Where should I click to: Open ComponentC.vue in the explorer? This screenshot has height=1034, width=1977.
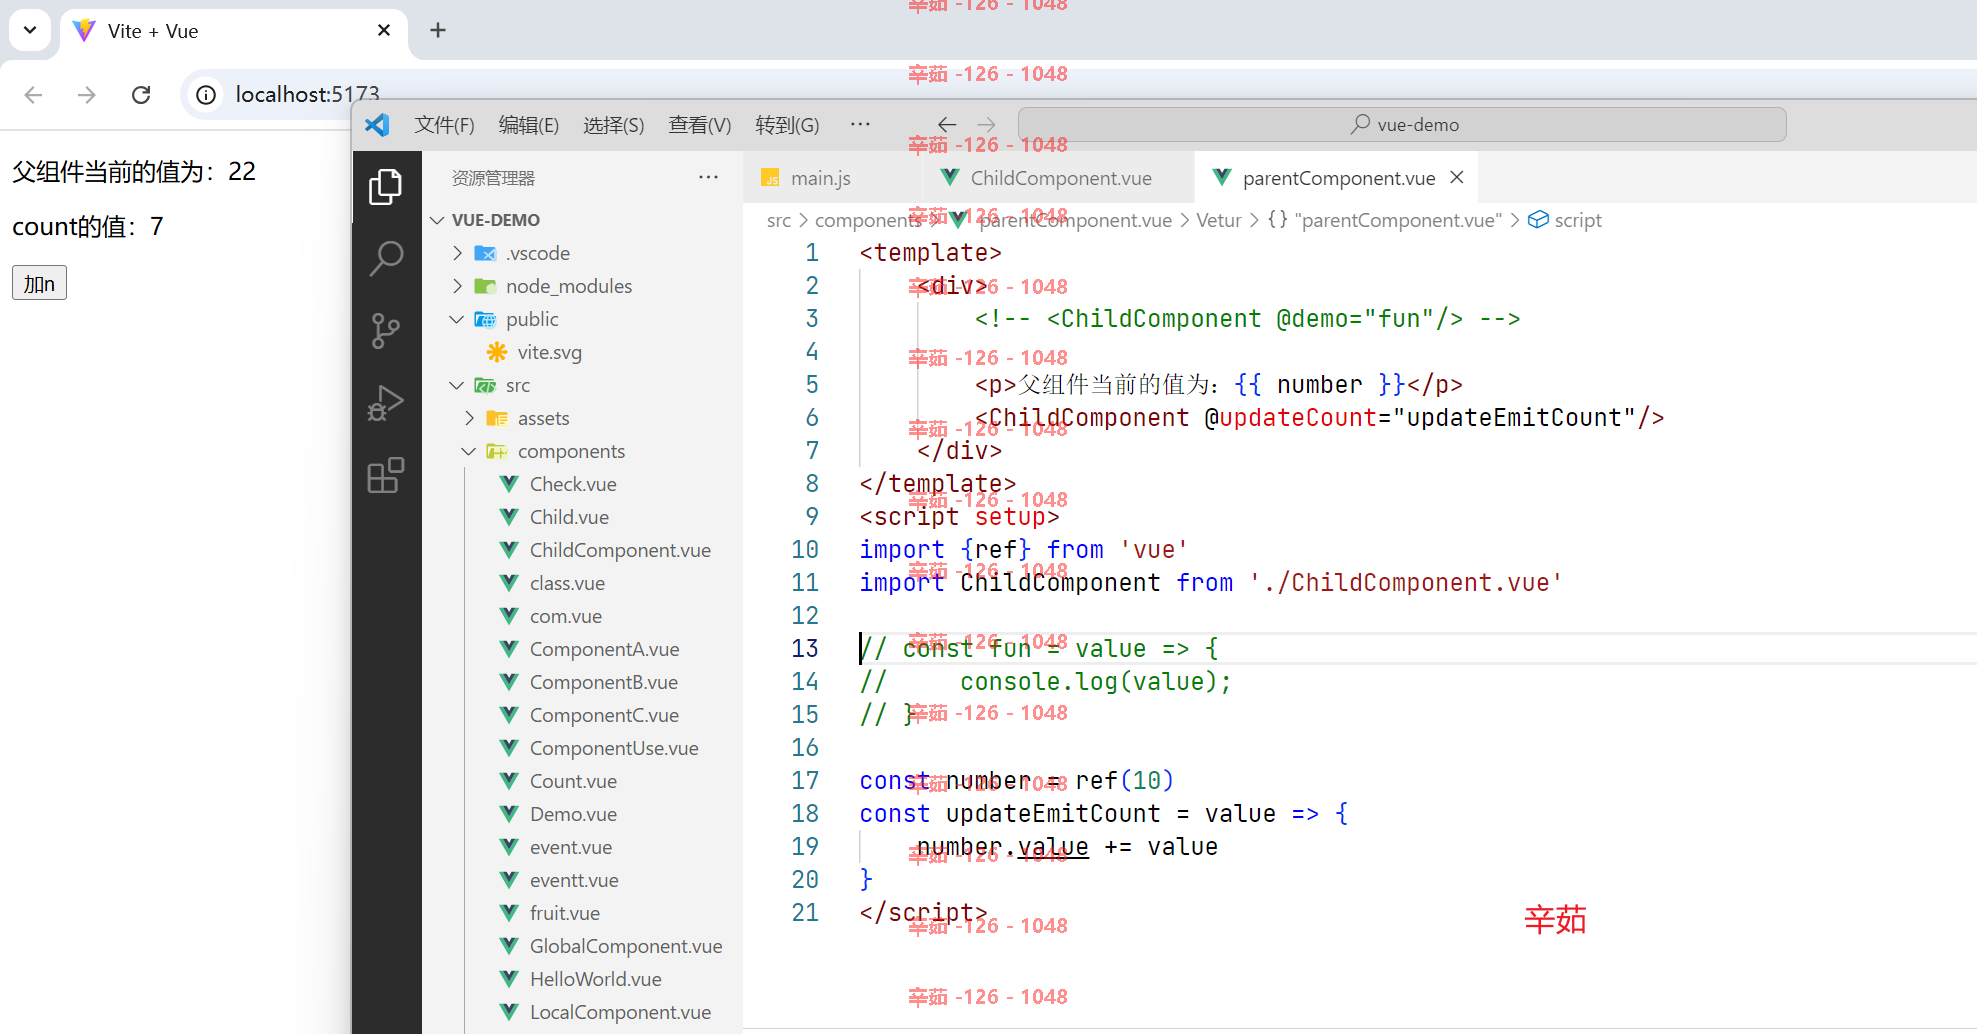(x=583, y=715)
